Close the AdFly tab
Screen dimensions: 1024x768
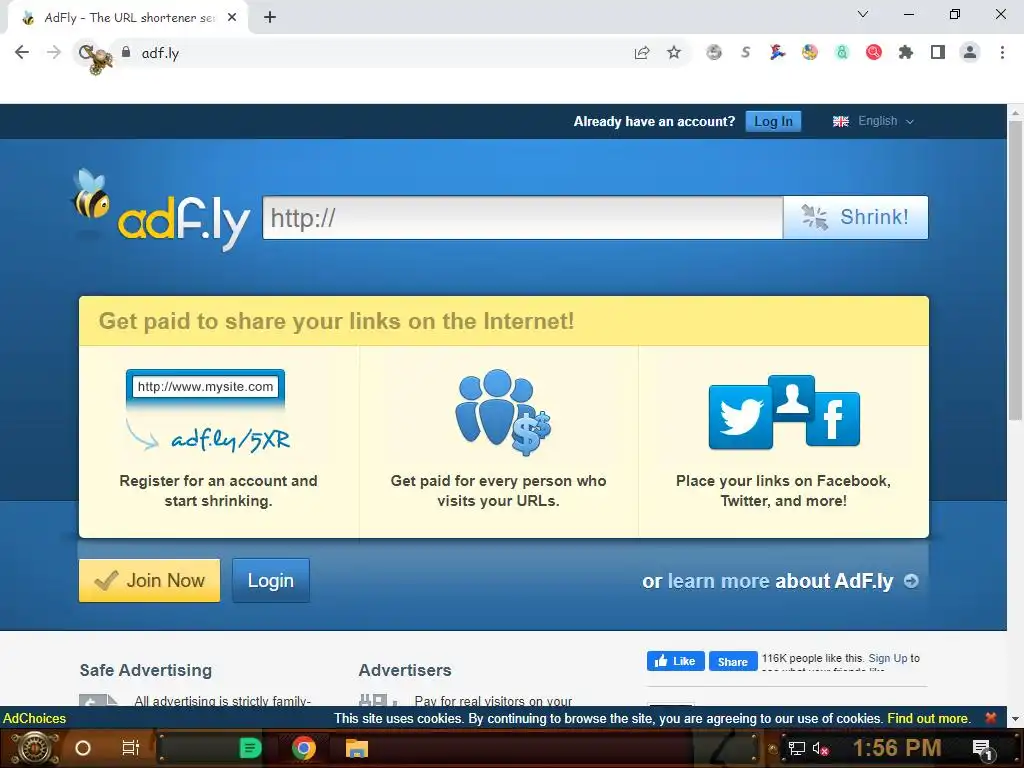click(232, 18)
